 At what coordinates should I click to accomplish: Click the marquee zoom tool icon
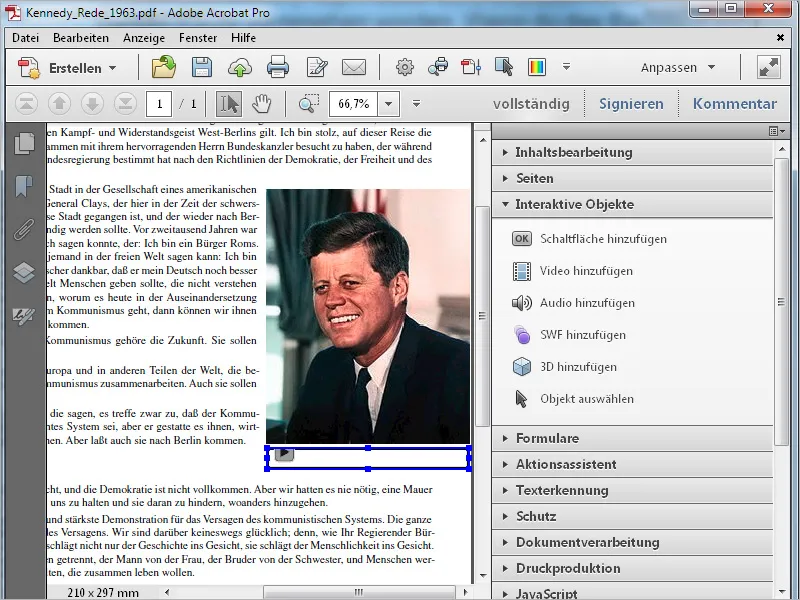tap(309, 104)
